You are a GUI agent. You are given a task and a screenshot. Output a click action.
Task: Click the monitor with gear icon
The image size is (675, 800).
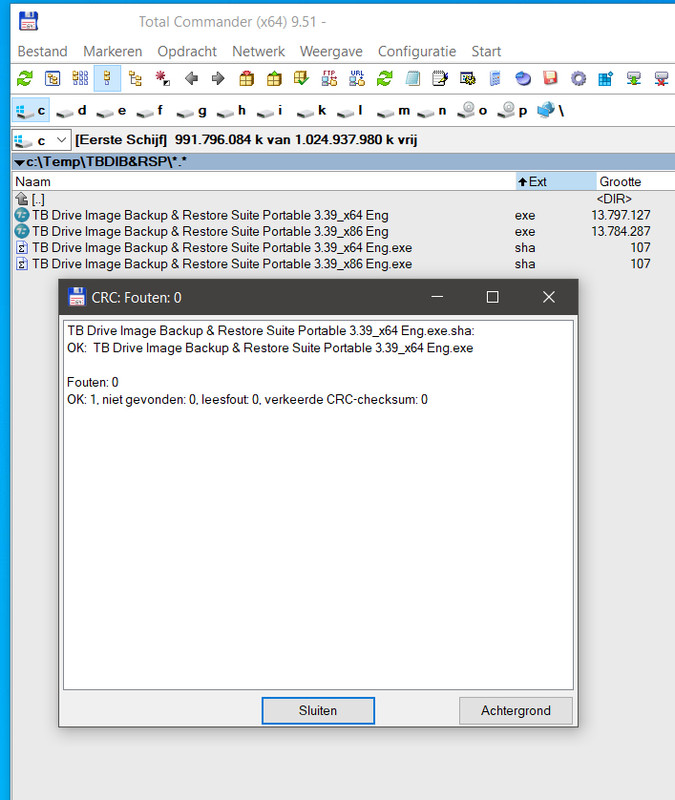click(x=467, y=79)
